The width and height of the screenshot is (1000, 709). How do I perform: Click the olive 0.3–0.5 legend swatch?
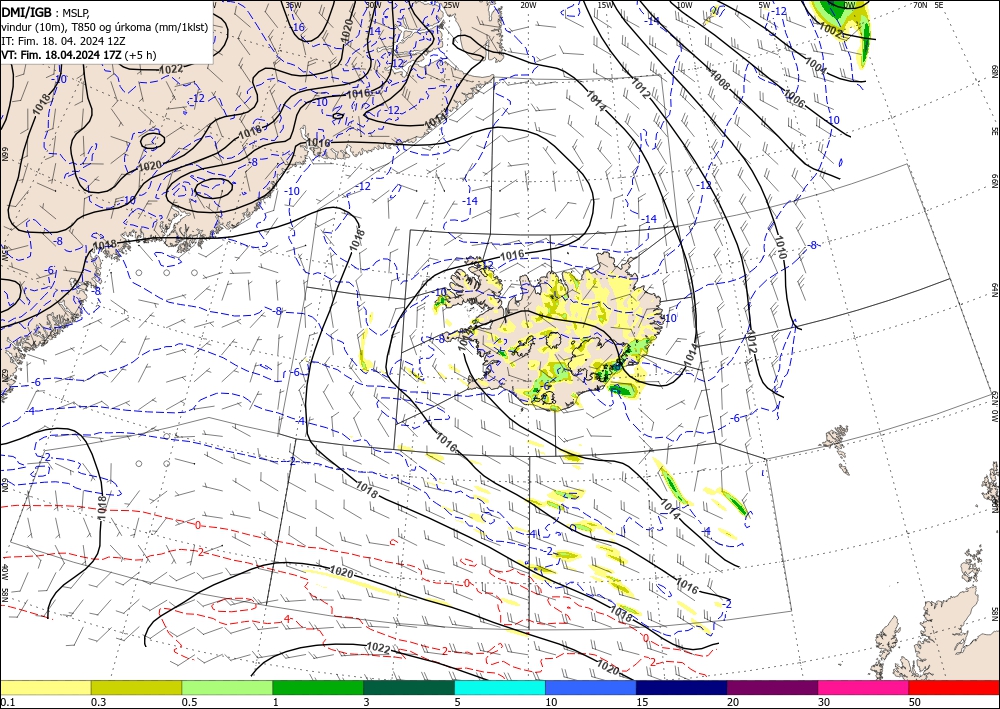pyautogui.click(x=136, y=687)
